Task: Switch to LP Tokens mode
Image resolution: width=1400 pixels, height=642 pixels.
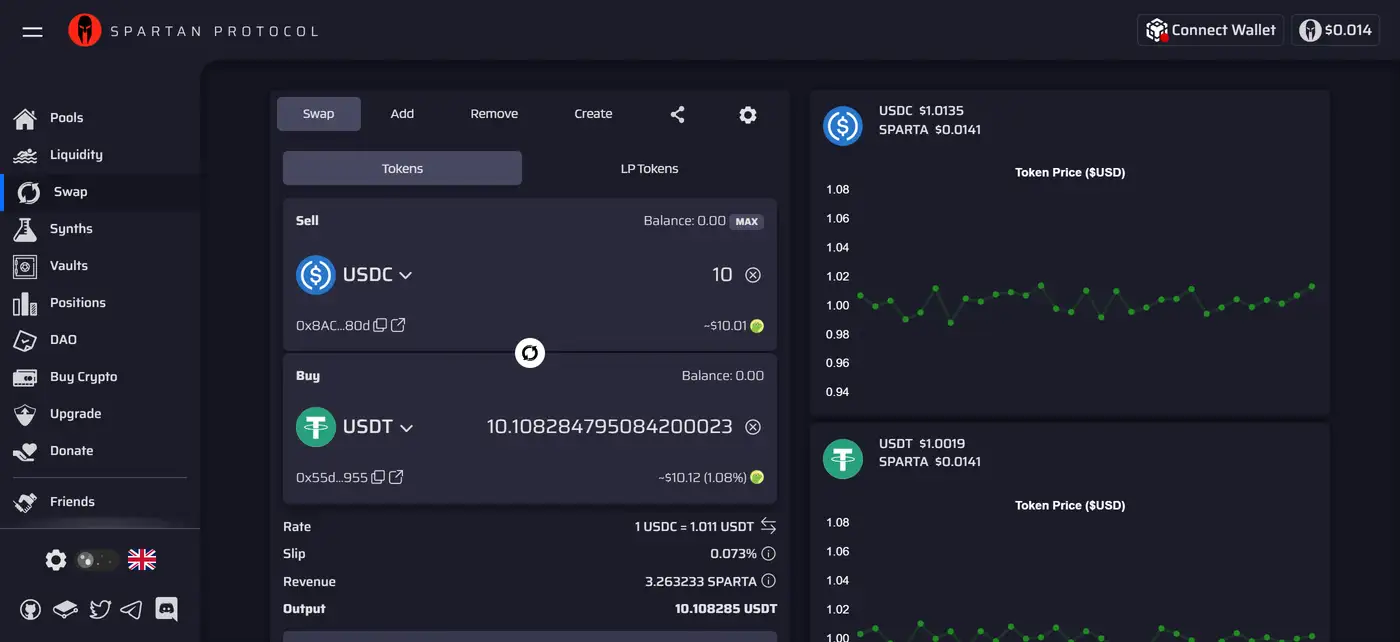Action: click(649, 169)
